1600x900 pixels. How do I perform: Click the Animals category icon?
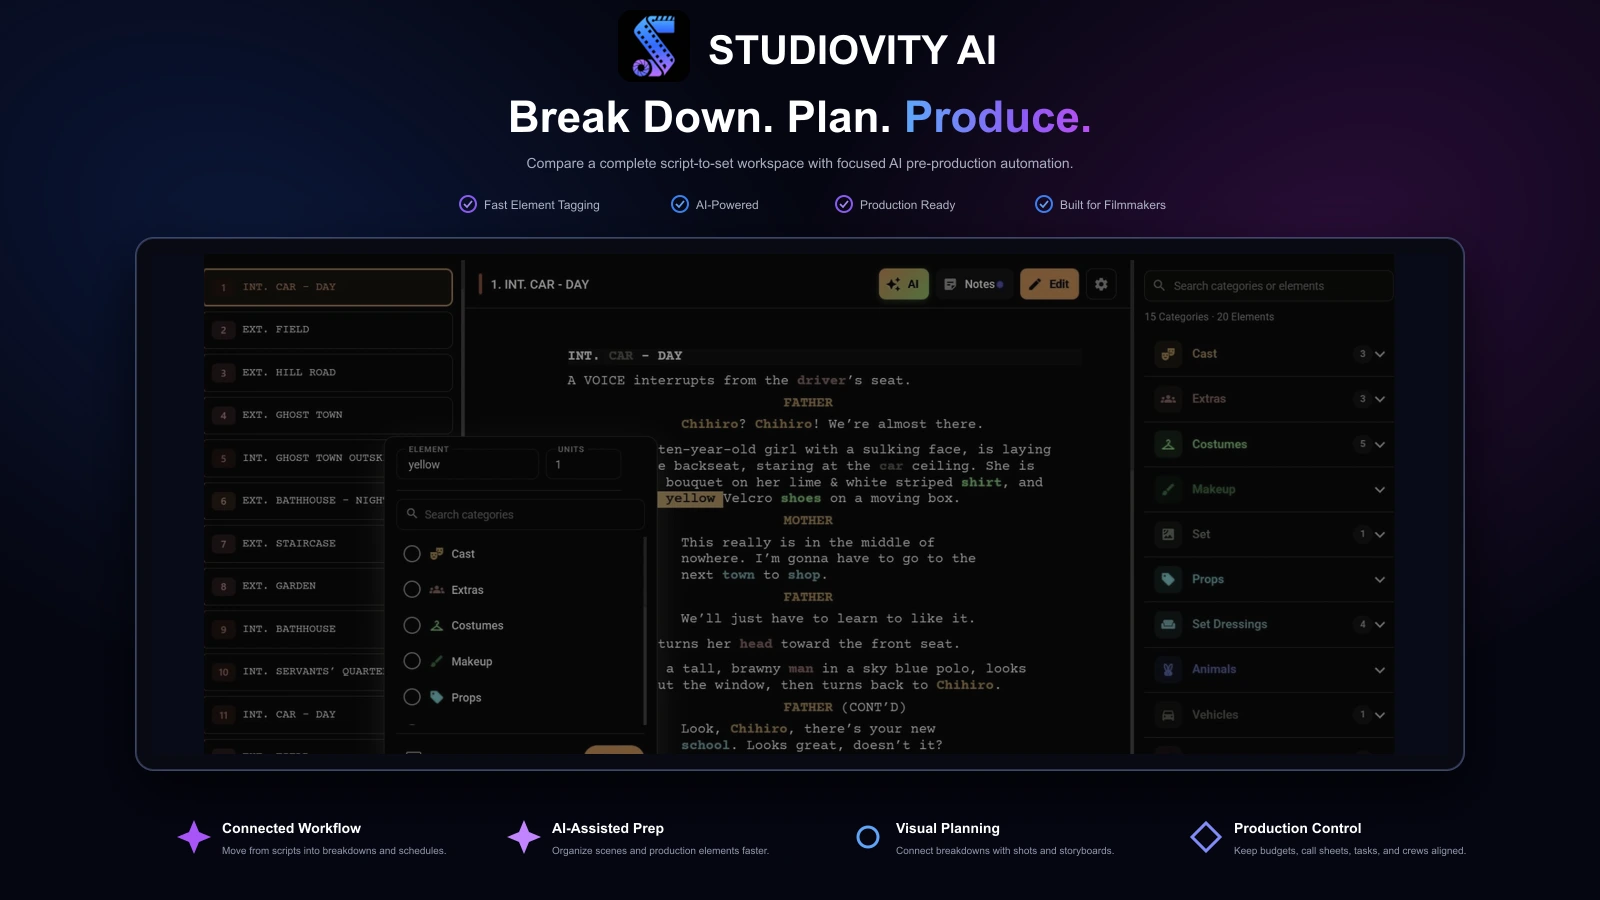(x=1168, y=669)
